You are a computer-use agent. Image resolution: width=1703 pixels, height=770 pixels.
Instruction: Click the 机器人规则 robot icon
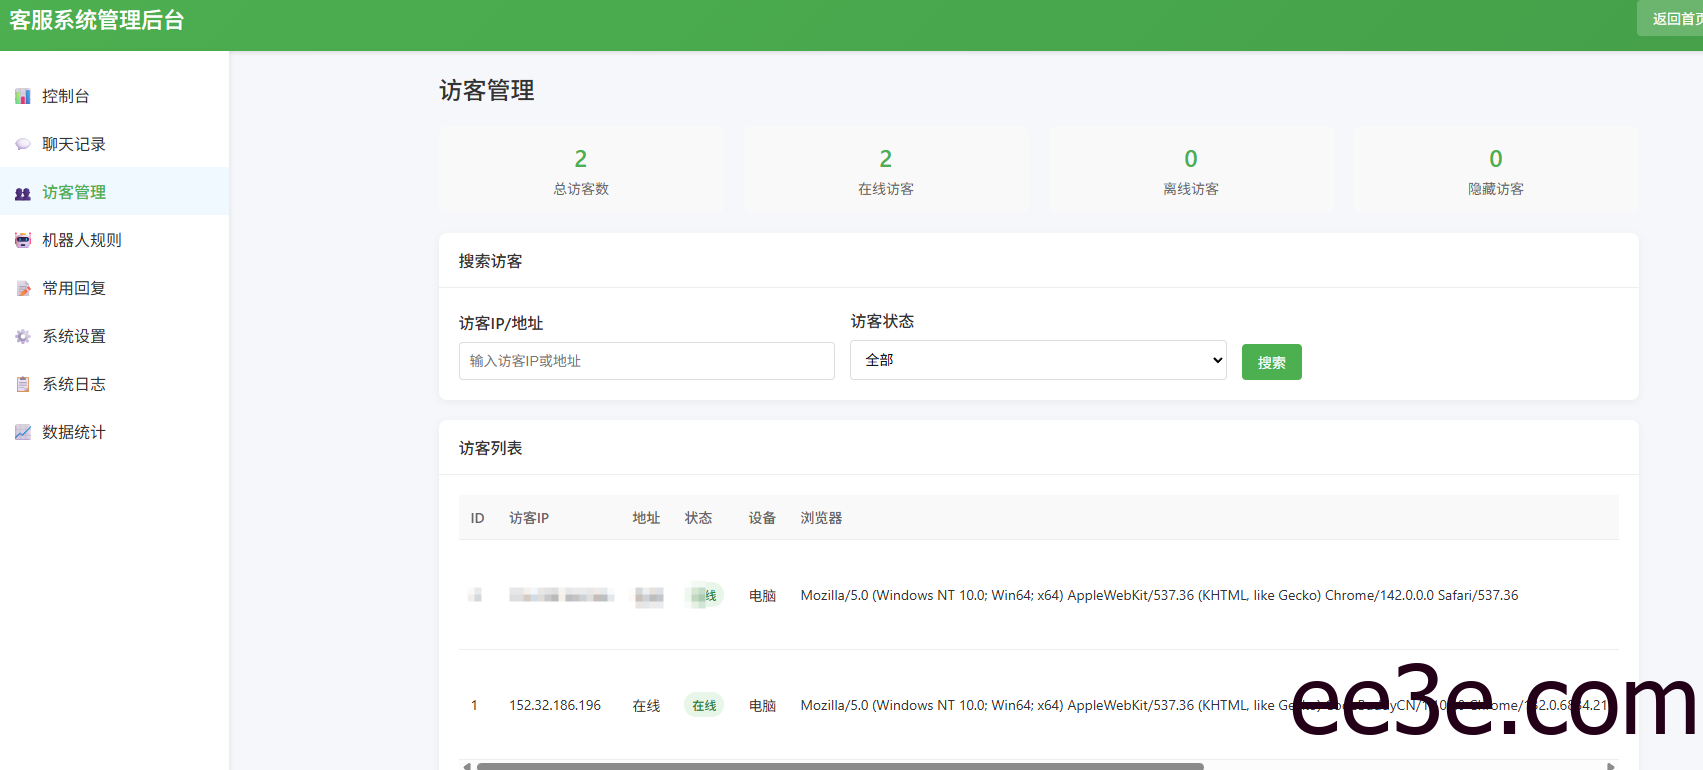(23, 240)
